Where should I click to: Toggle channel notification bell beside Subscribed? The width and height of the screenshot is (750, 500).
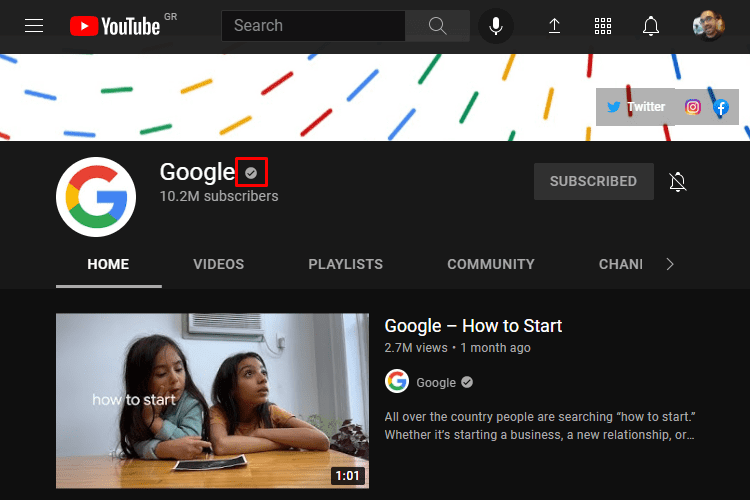coord(677,182)
